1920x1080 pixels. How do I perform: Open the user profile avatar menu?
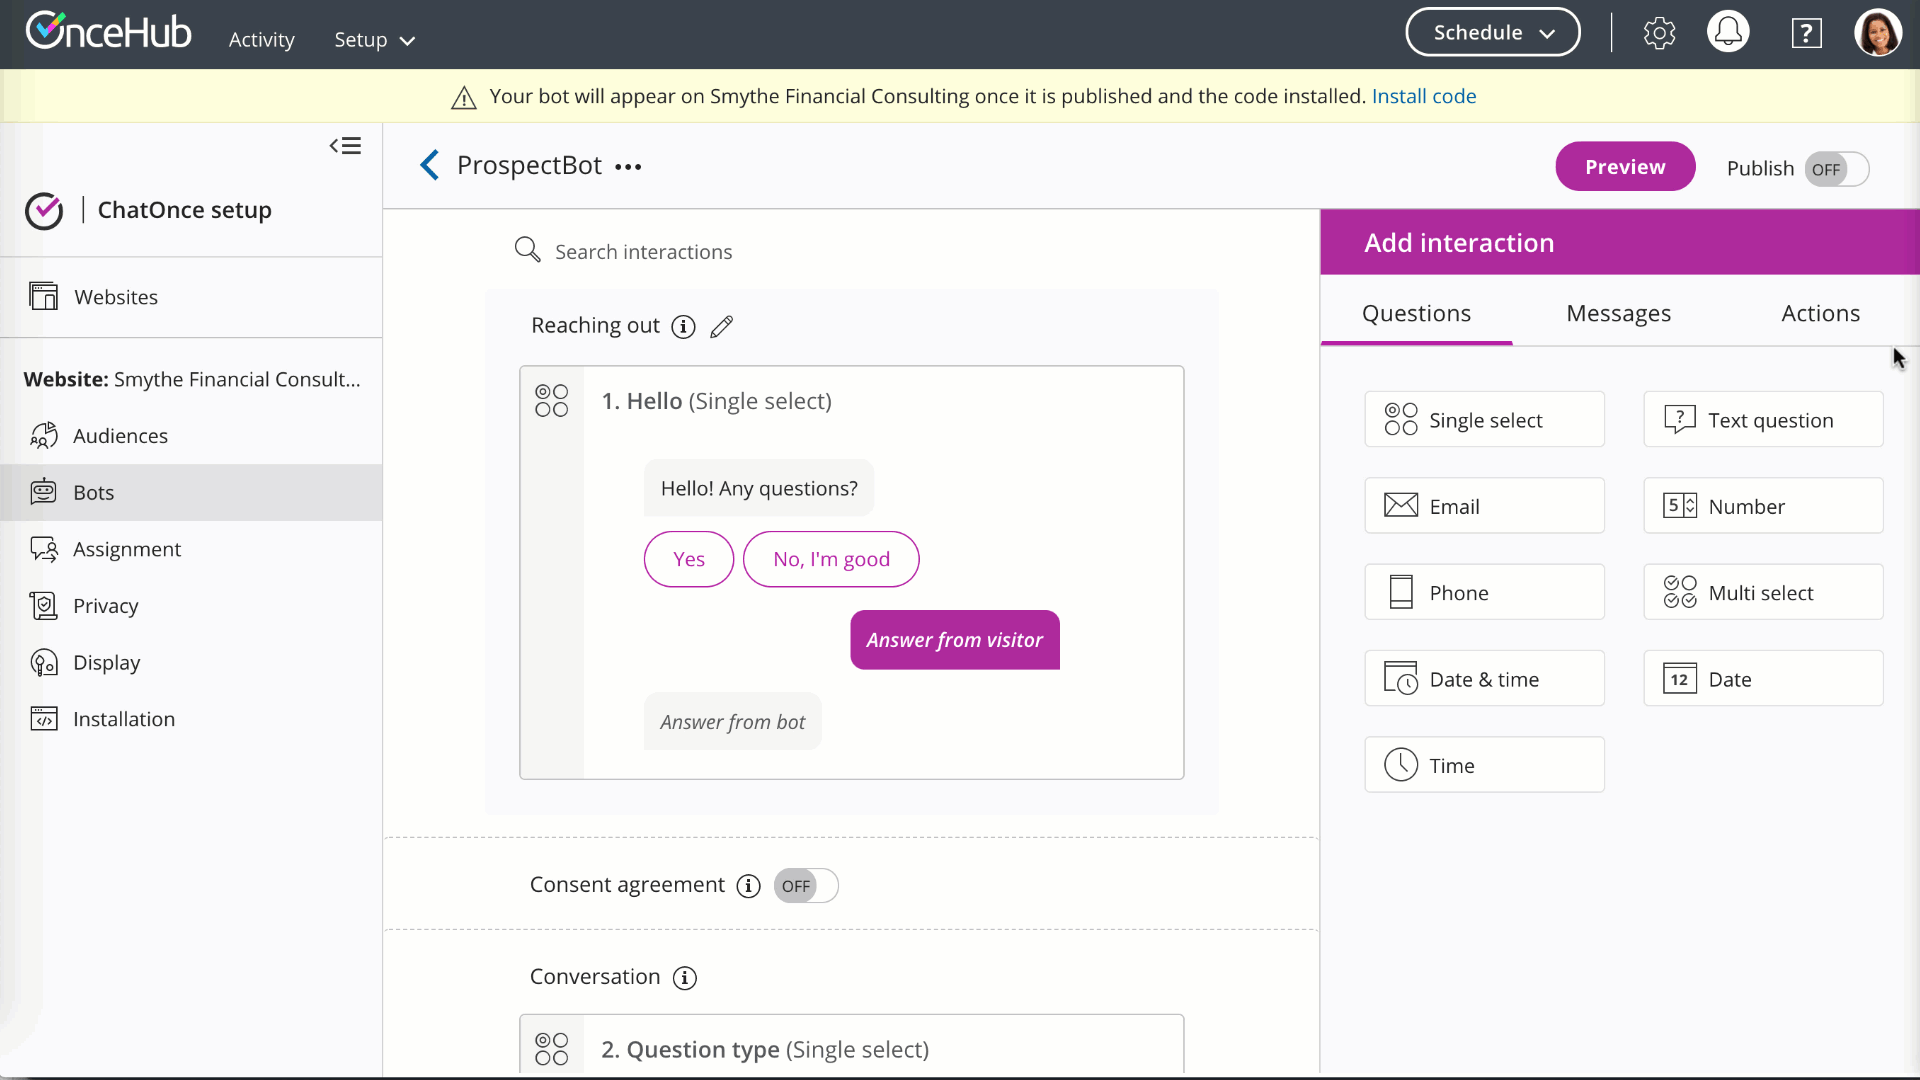1877,33
